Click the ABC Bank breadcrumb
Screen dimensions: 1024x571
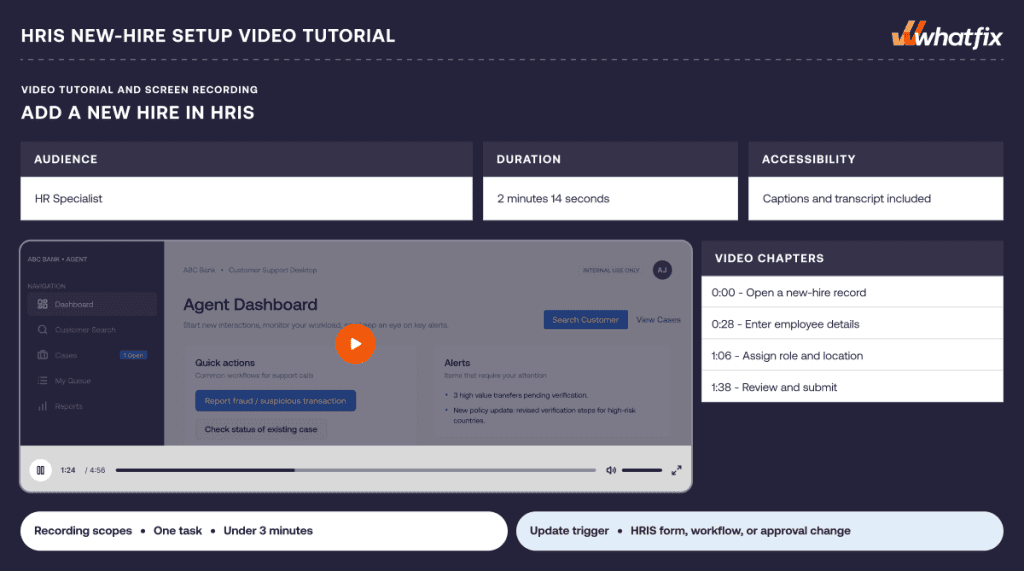tap(199, 270)
